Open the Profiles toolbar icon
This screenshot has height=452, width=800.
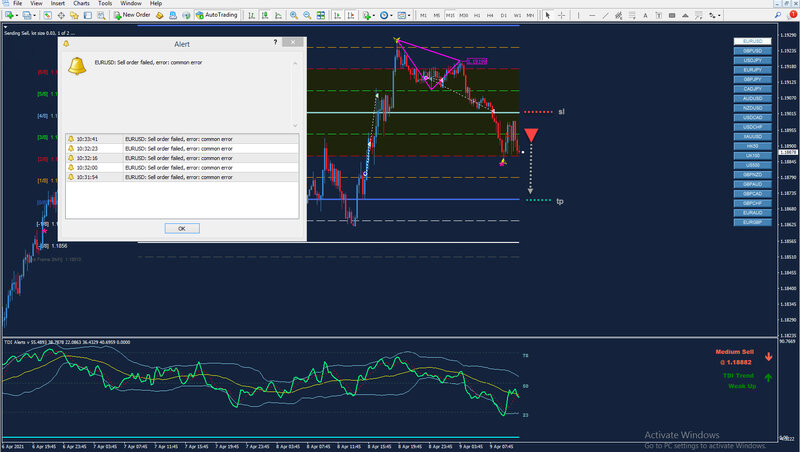click(26, 15)
